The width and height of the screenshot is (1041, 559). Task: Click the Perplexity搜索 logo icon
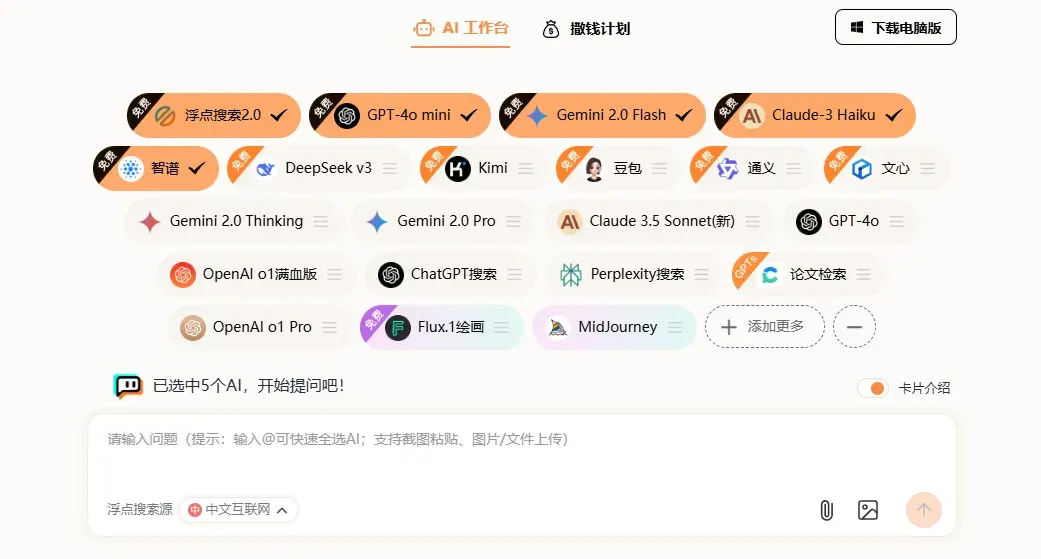(570, 274)
